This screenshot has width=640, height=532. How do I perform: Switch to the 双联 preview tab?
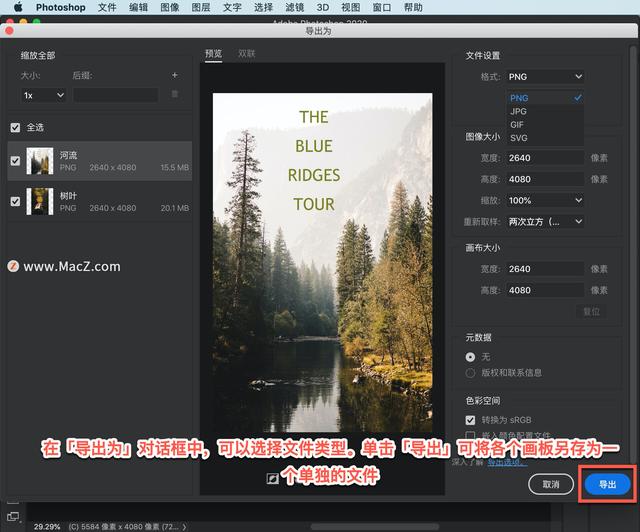pos(246,54)
